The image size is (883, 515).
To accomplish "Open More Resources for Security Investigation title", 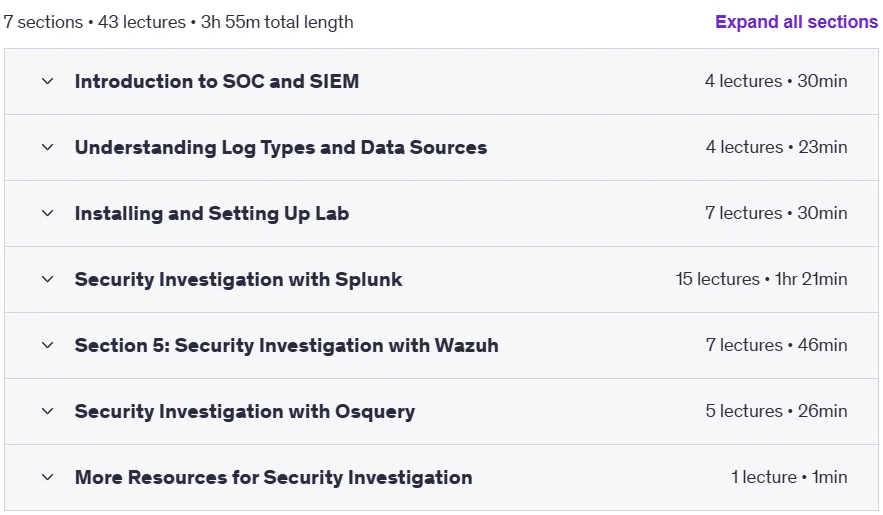I will [274, 478].
